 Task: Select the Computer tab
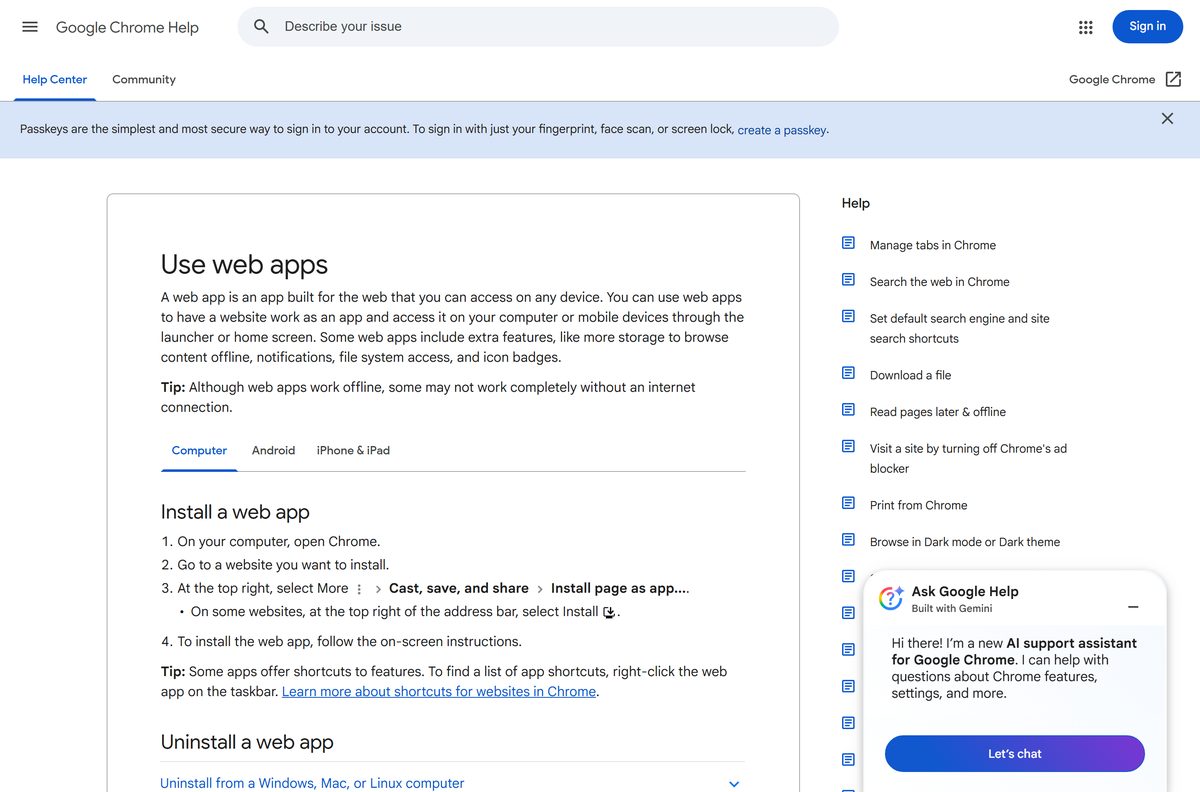(199, 450)
